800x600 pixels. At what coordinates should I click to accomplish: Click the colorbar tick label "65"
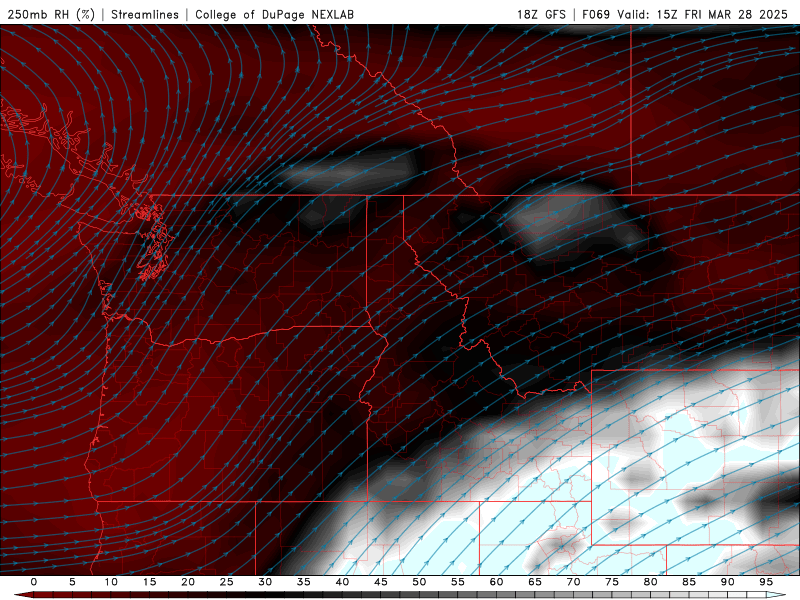tap(535, 582)
